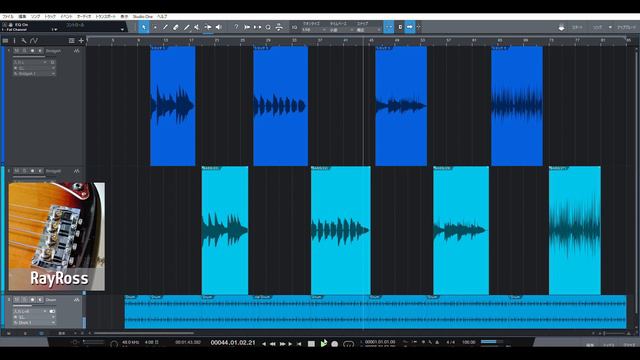The width and height of the screenshot is (640, 360).
Task: Click the IQ input quantize icon
Action: (x=294, y=27)
